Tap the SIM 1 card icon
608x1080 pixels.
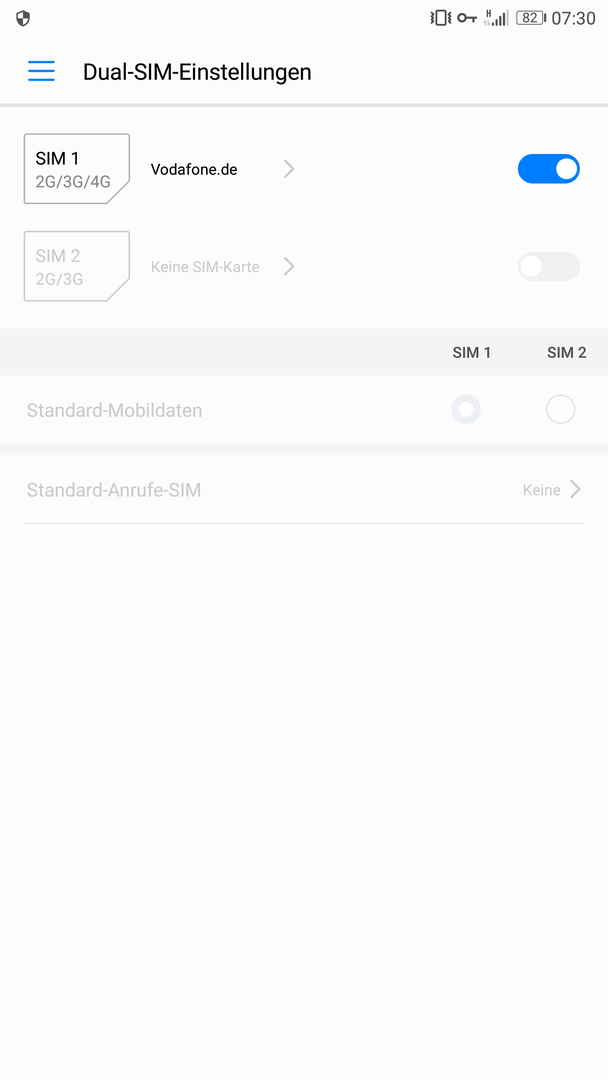76,169
